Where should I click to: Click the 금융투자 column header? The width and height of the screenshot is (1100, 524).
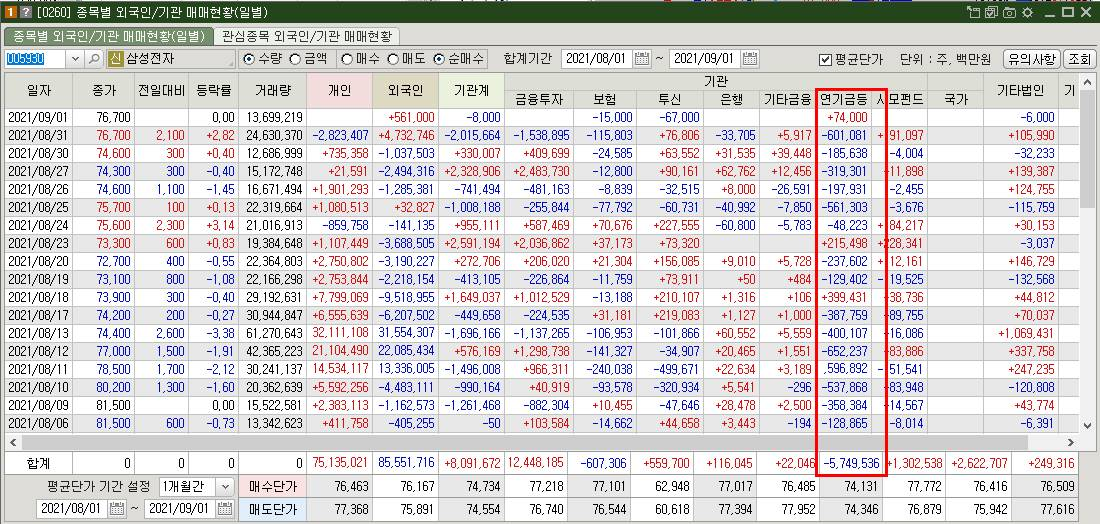[x=539, y=99]
